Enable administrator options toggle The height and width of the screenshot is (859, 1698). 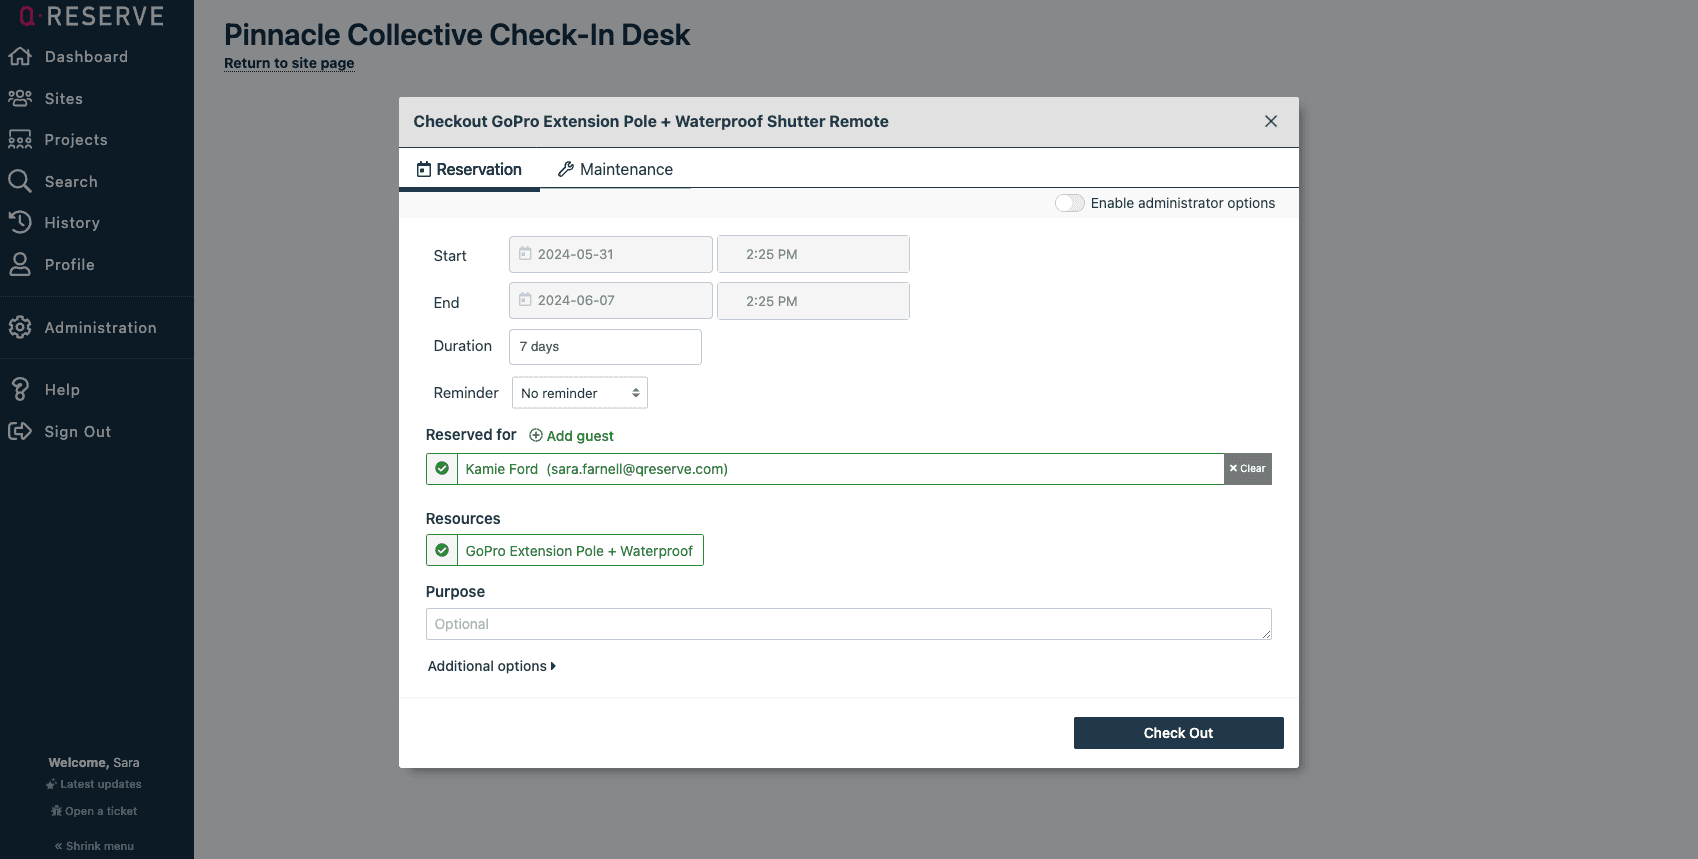coord(1069,203)
